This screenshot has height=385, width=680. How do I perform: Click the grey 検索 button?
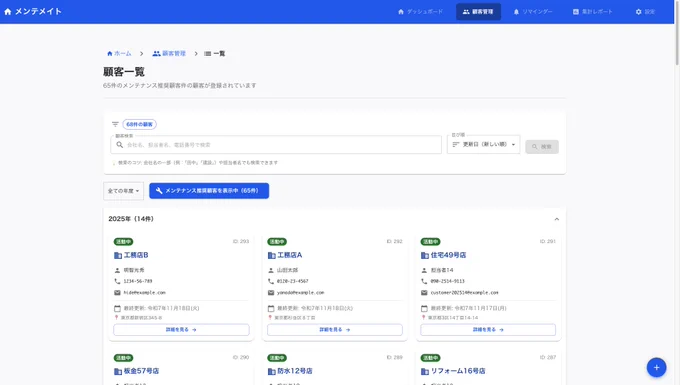[x=542, y=147]
